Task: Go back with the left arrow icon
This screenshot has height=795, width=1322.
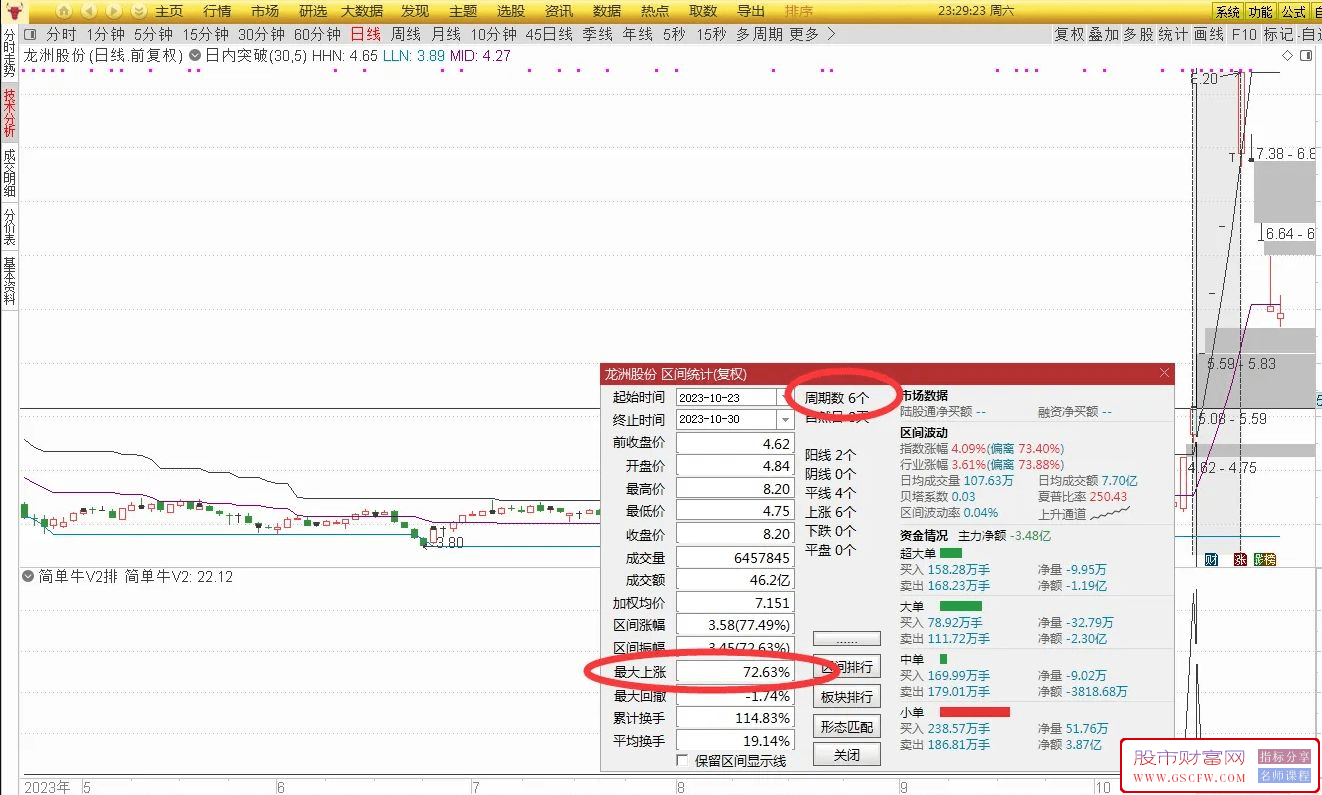Action: click(x=88, y=11)
